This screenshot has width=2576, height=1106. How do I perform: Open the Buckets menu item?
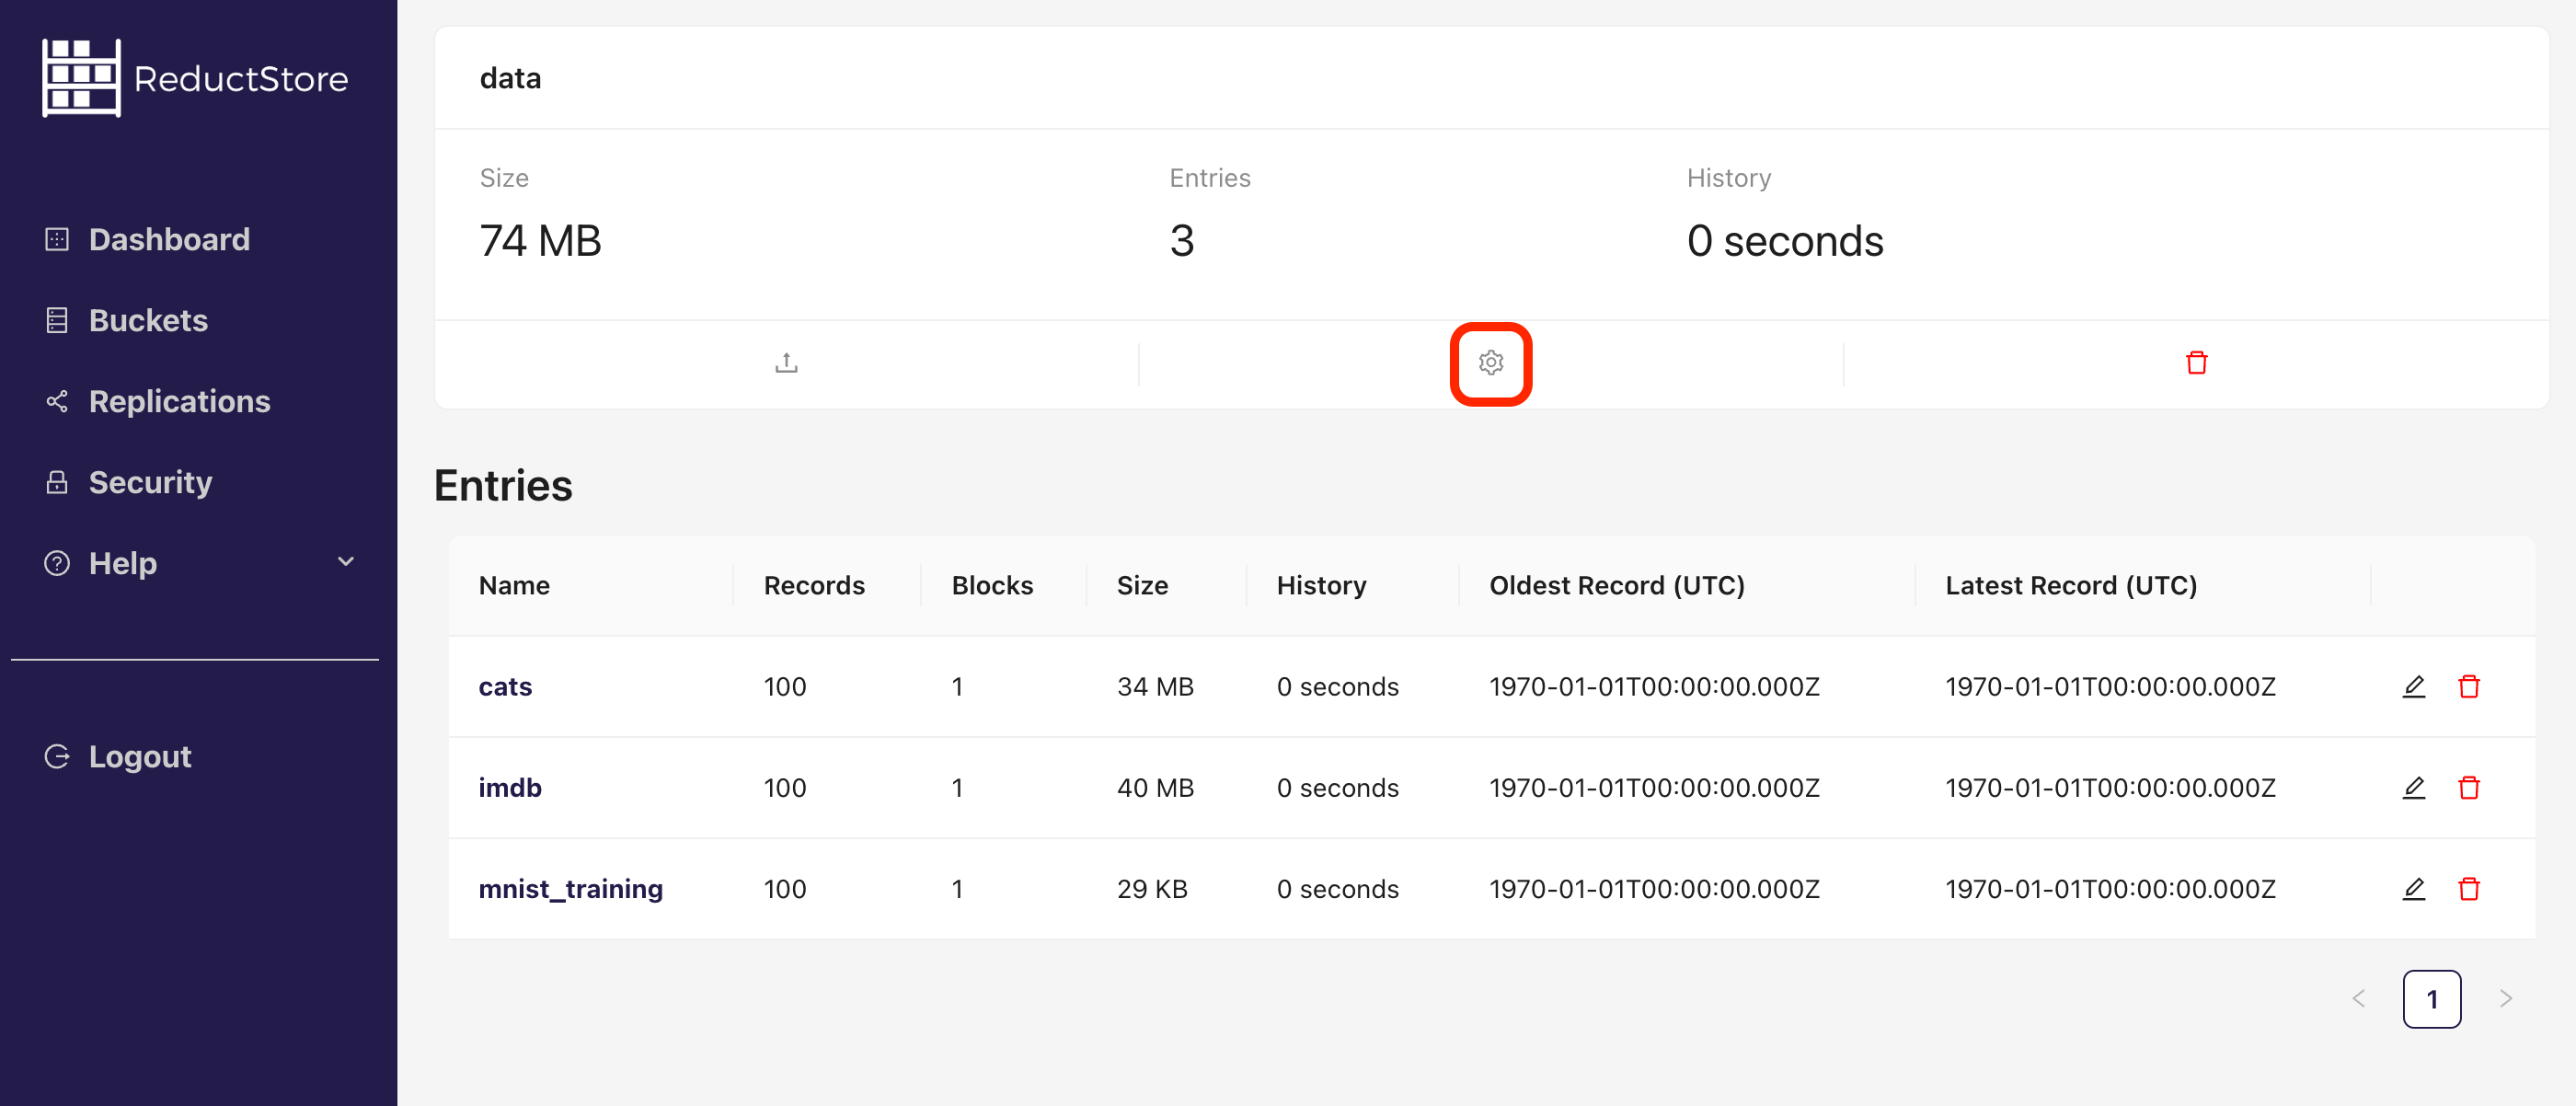[147, 320]
